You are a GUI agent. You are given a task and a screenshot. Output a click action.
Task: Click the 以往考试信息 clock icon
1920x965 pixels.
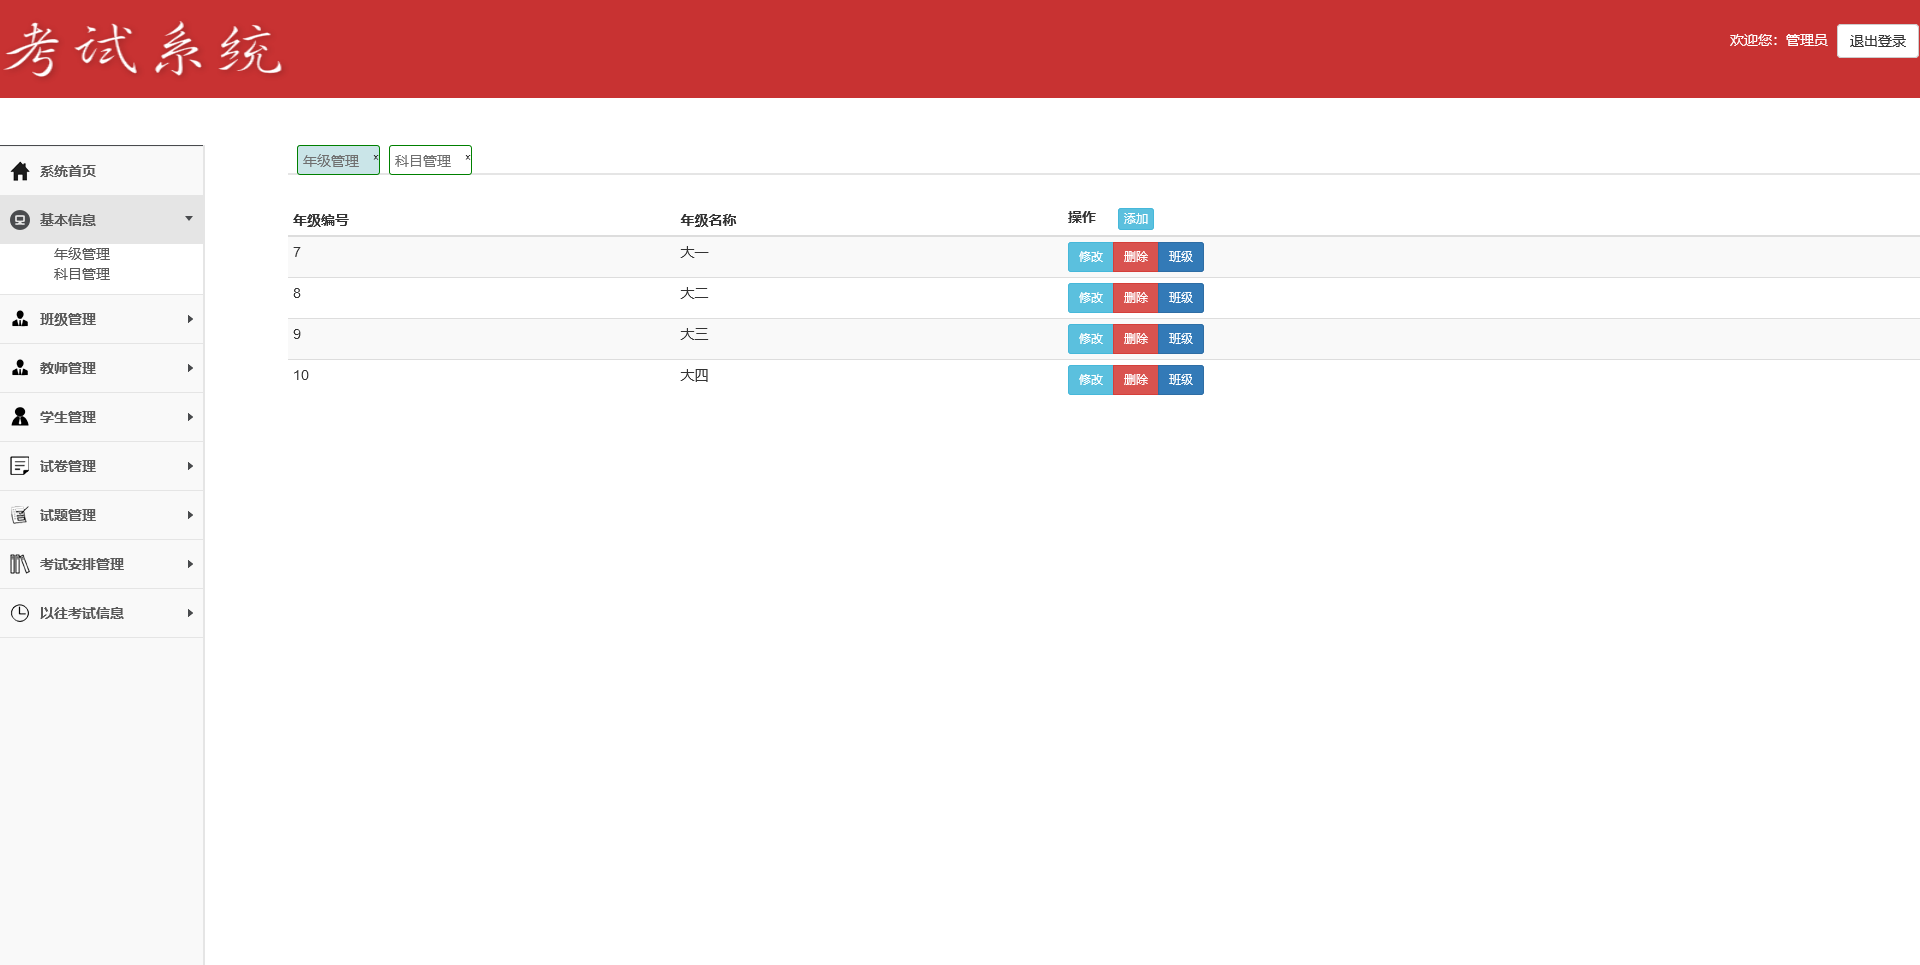pyautogui.click(x=20, y=613)
